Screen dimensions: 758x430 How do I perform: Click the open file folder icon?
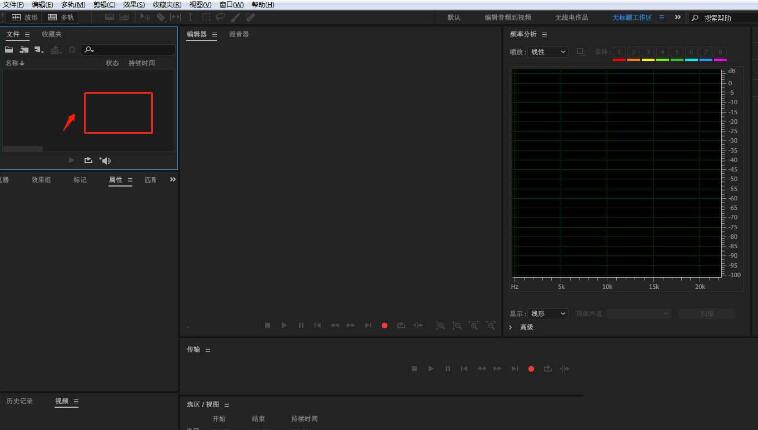coord(9,50)
